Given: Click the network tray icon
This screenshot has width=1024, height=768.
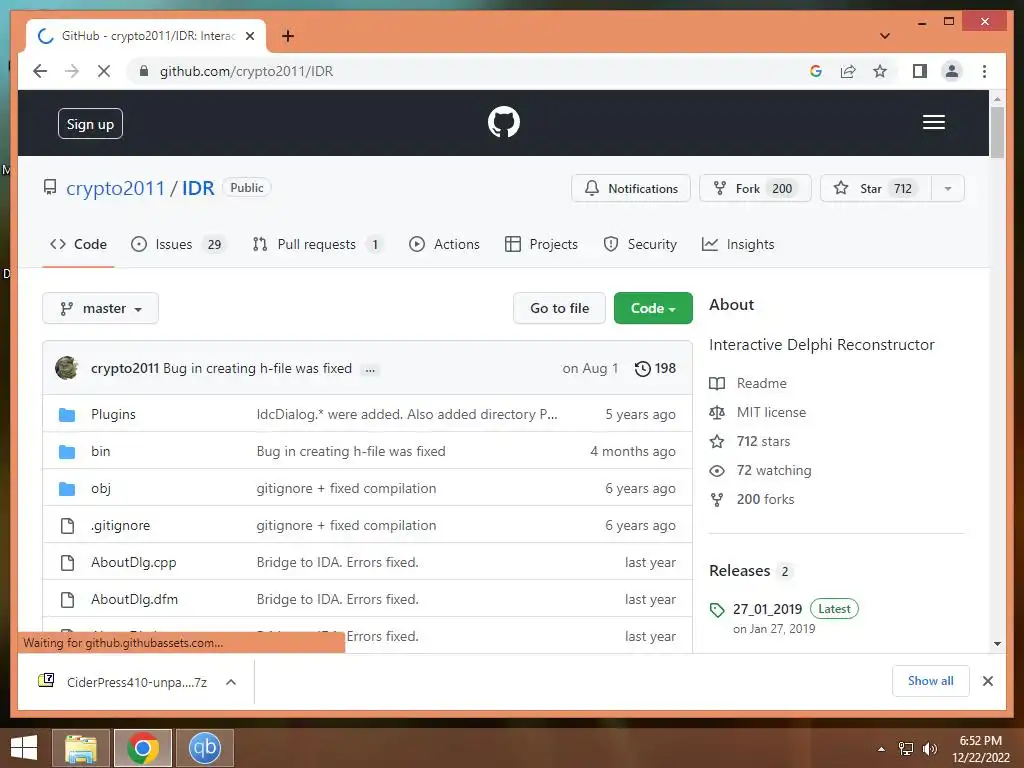Looking at the screenshot, I should [906, 748].
